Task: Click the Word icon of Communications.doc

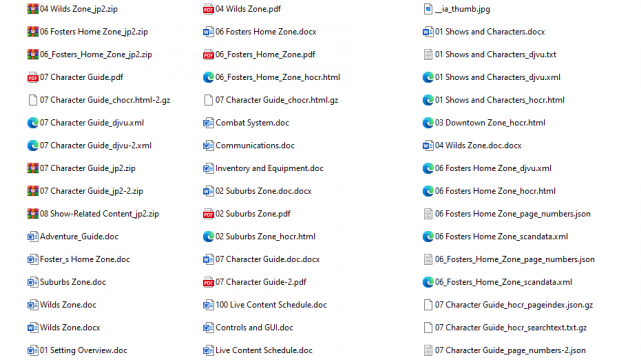Action: 208,145
